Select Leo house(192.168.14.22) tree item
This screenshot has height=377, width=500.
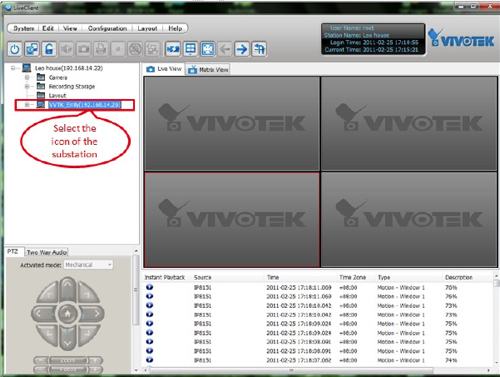click(69, 68)
